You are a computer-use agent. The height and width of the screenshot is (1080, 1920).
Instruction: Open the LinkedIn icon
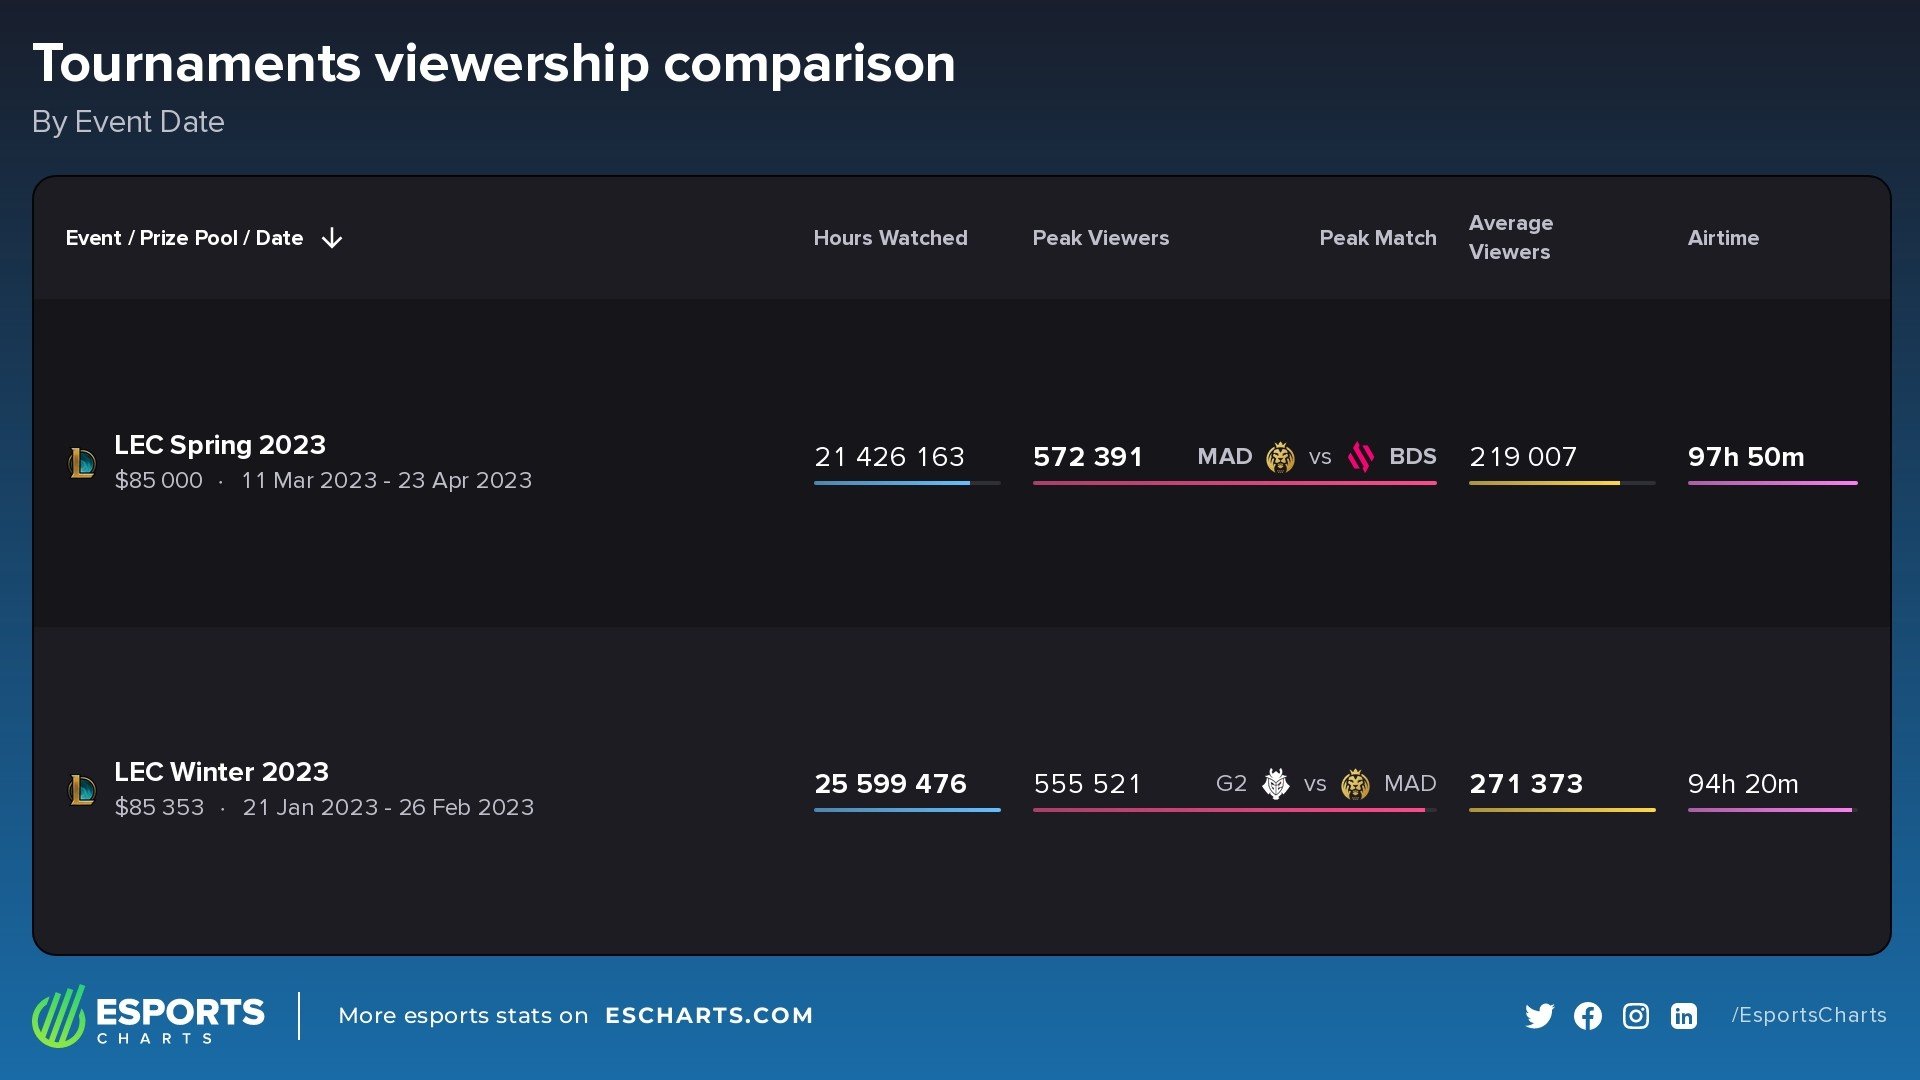pyautogui.click(x=1683, y=1016)
